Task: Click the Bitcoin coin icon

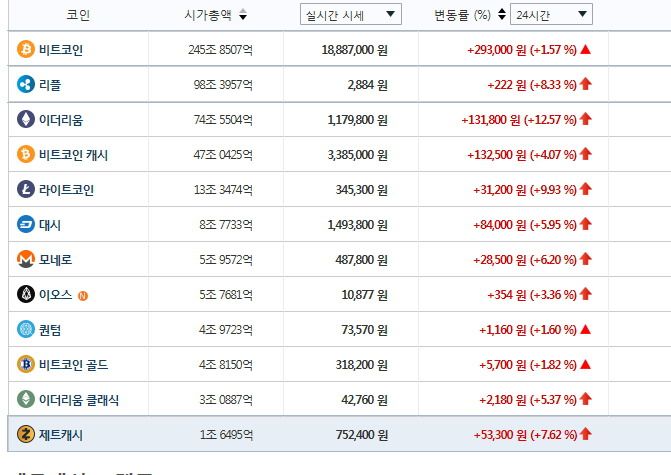Action: coord(26,49)
